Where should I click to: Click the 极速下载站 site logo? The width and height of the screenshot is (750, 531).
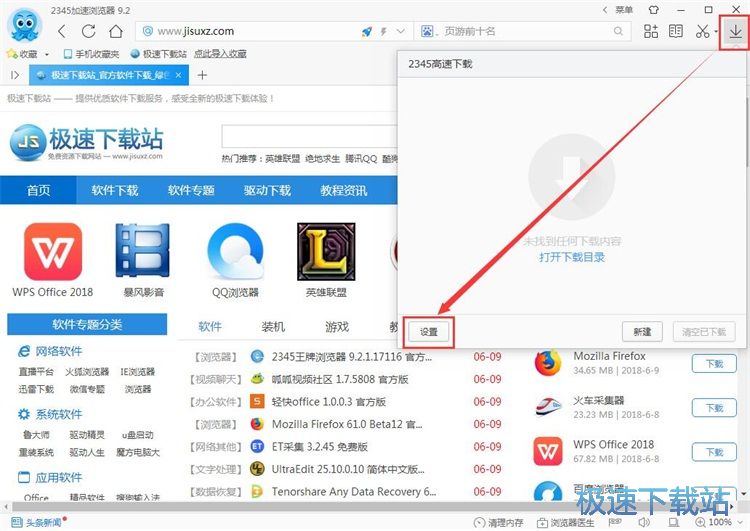click(x=87, y=142)
